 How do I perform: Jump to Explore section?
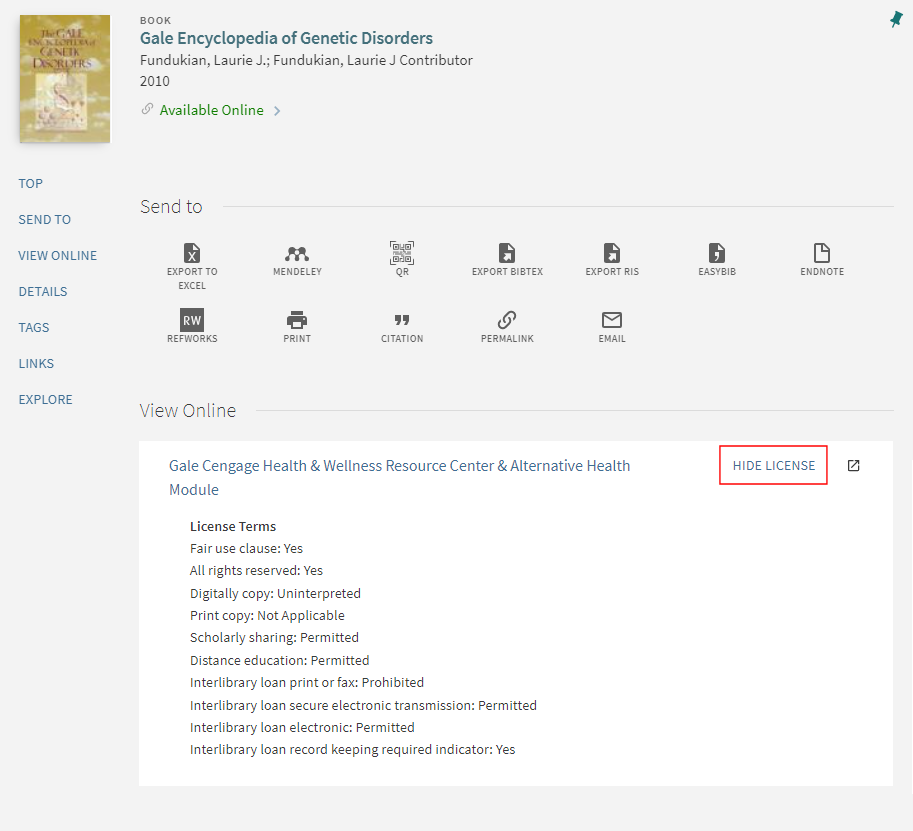(45, 400)
